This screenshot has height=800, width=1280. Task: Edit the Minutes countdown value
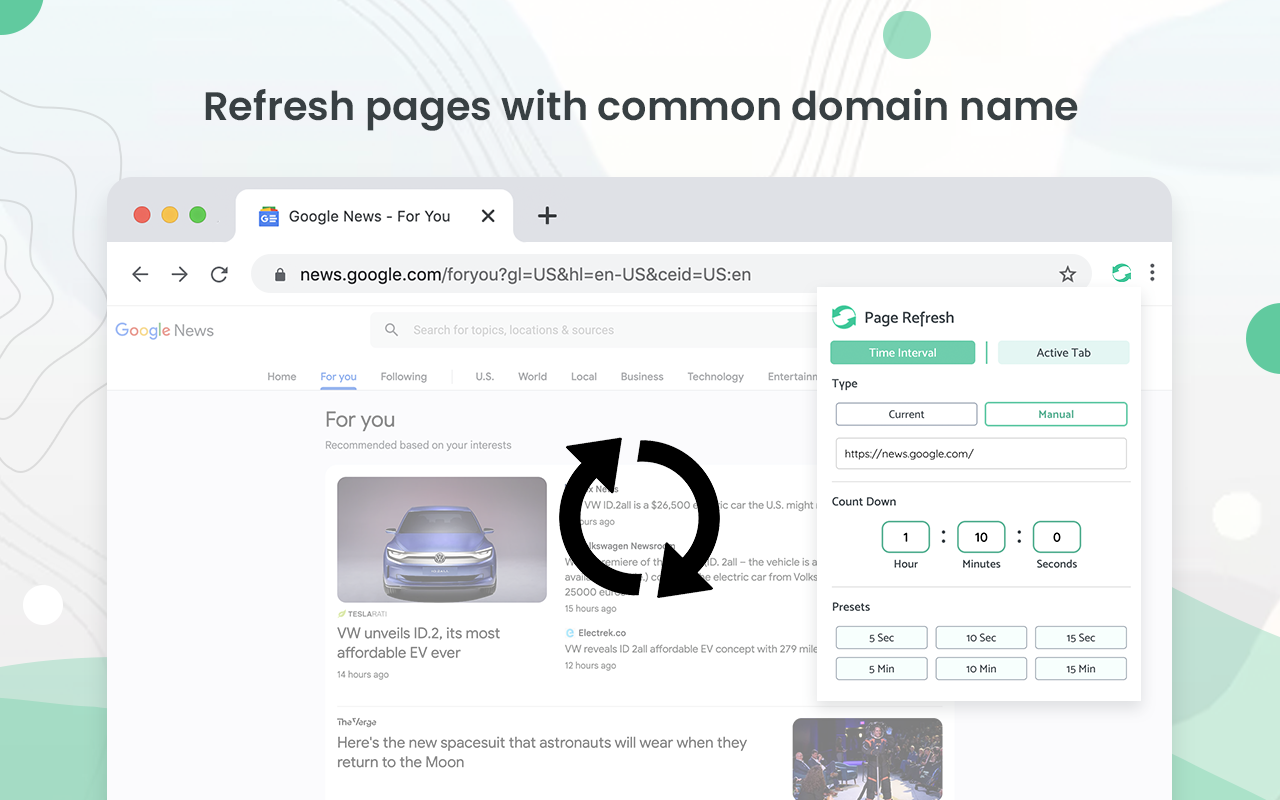pyautogui.click(x=981, y=537)
